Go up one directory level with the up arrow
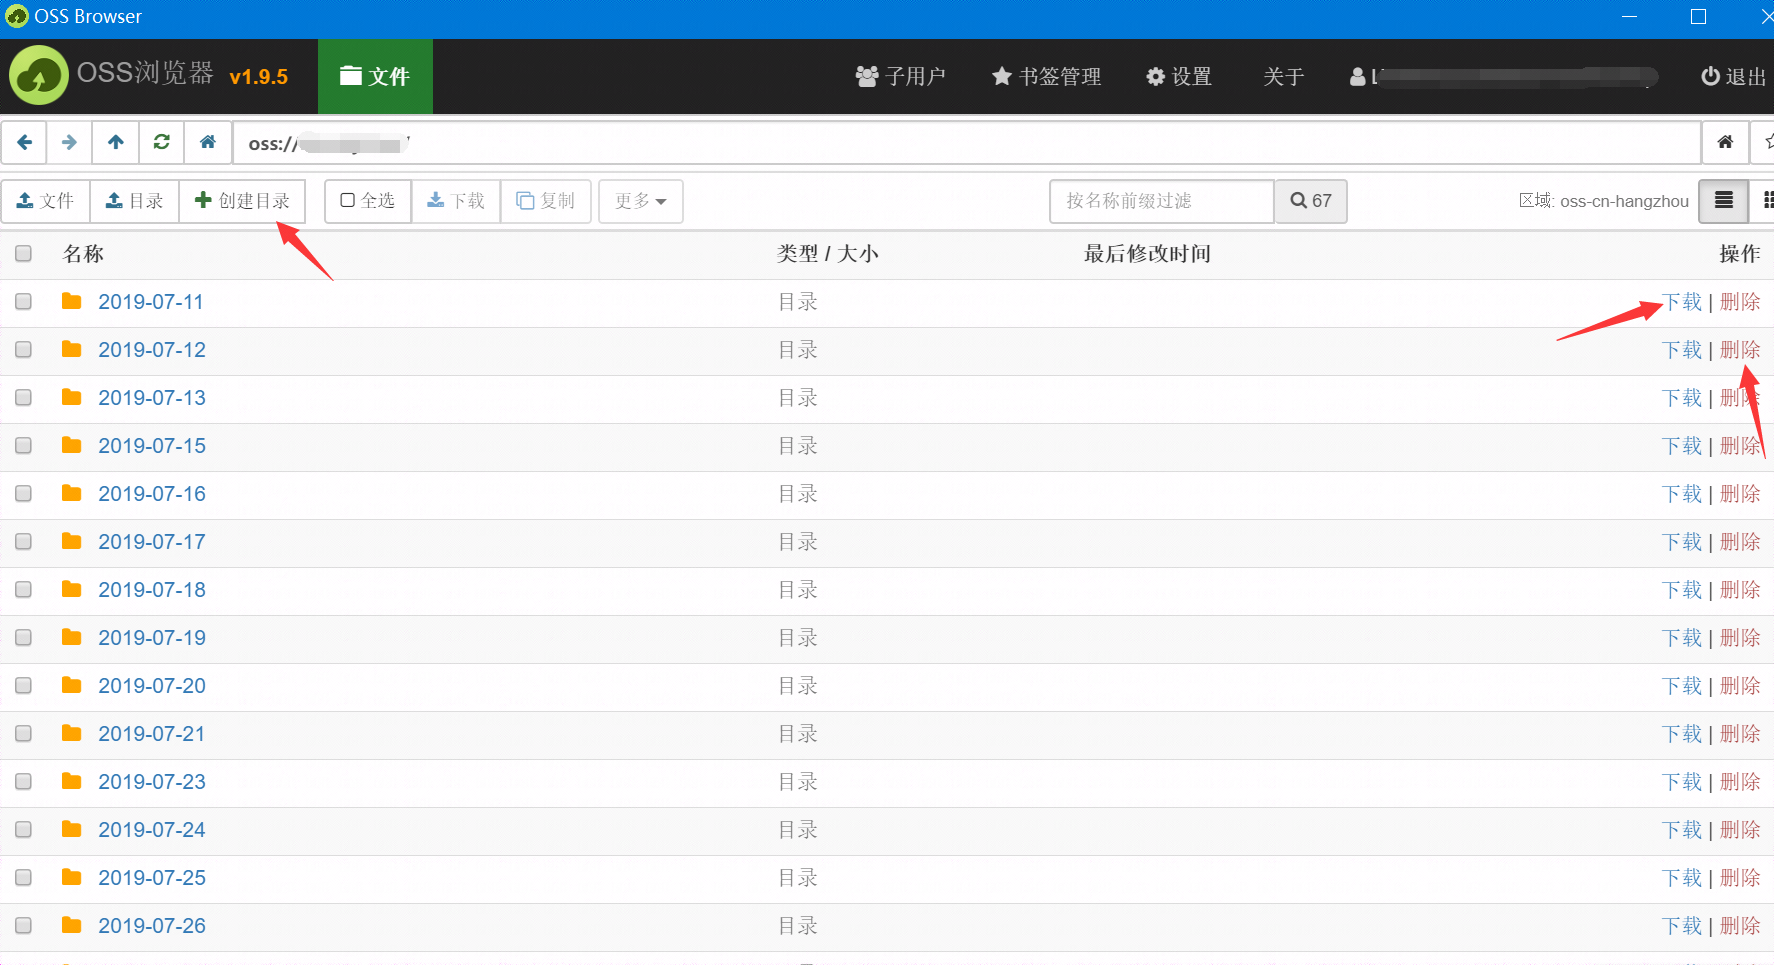1774x965 pixels. click(x=115, y=142)
